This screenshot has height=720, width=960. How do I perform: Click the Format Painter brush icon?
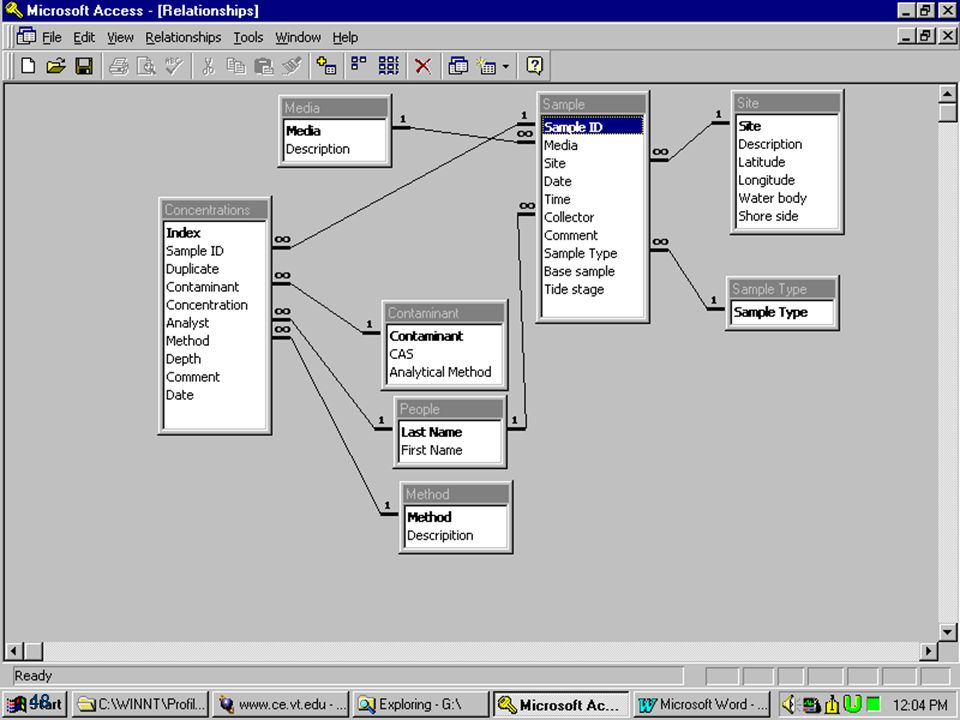point(292,66)
